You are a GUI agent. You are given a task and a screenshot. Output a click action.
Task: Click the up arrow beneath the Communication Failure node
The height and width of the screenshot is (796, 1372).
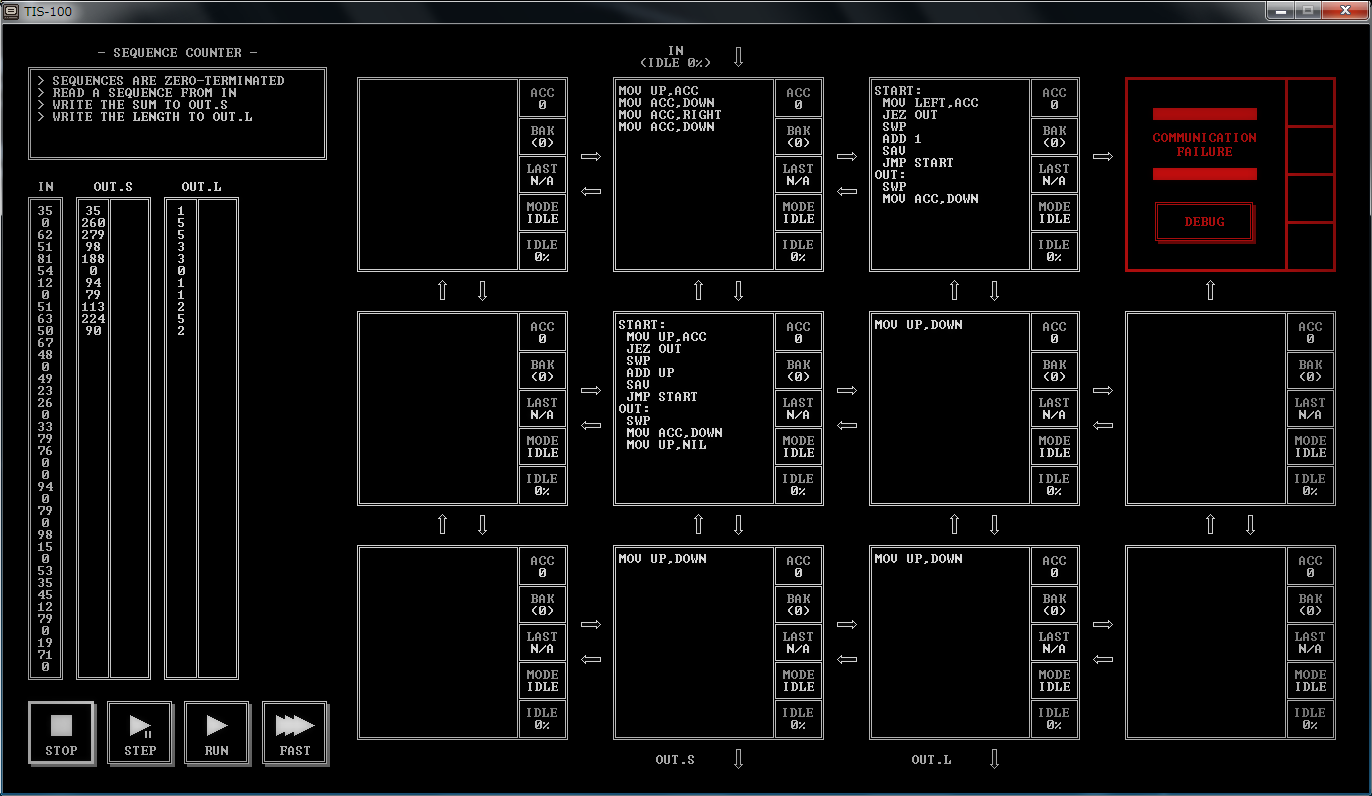point(1210,291)
